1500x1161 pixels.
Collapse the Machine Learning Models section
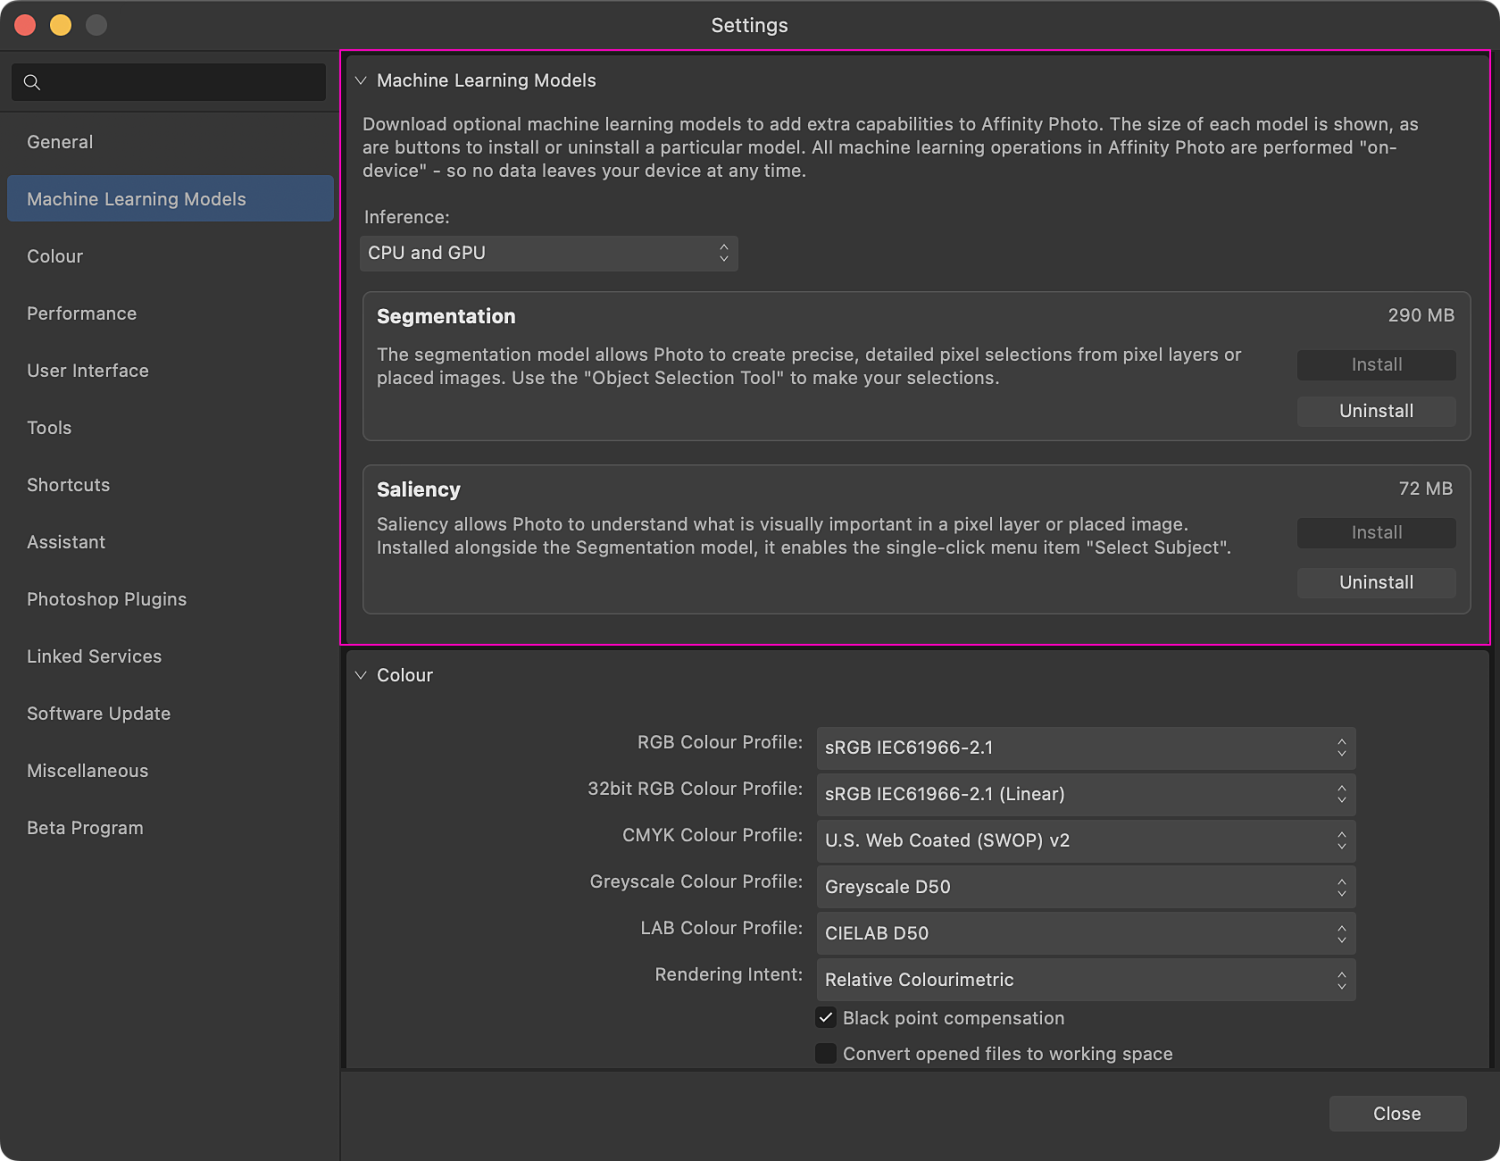point(363,80)
